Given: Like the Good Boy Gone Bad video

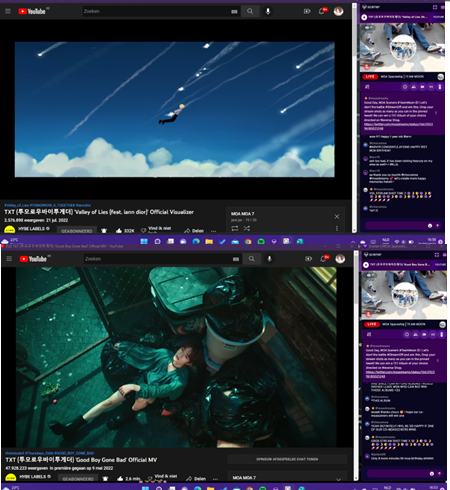Looking at the screenshot, I should pyautogui.click(x=128, y=479).
